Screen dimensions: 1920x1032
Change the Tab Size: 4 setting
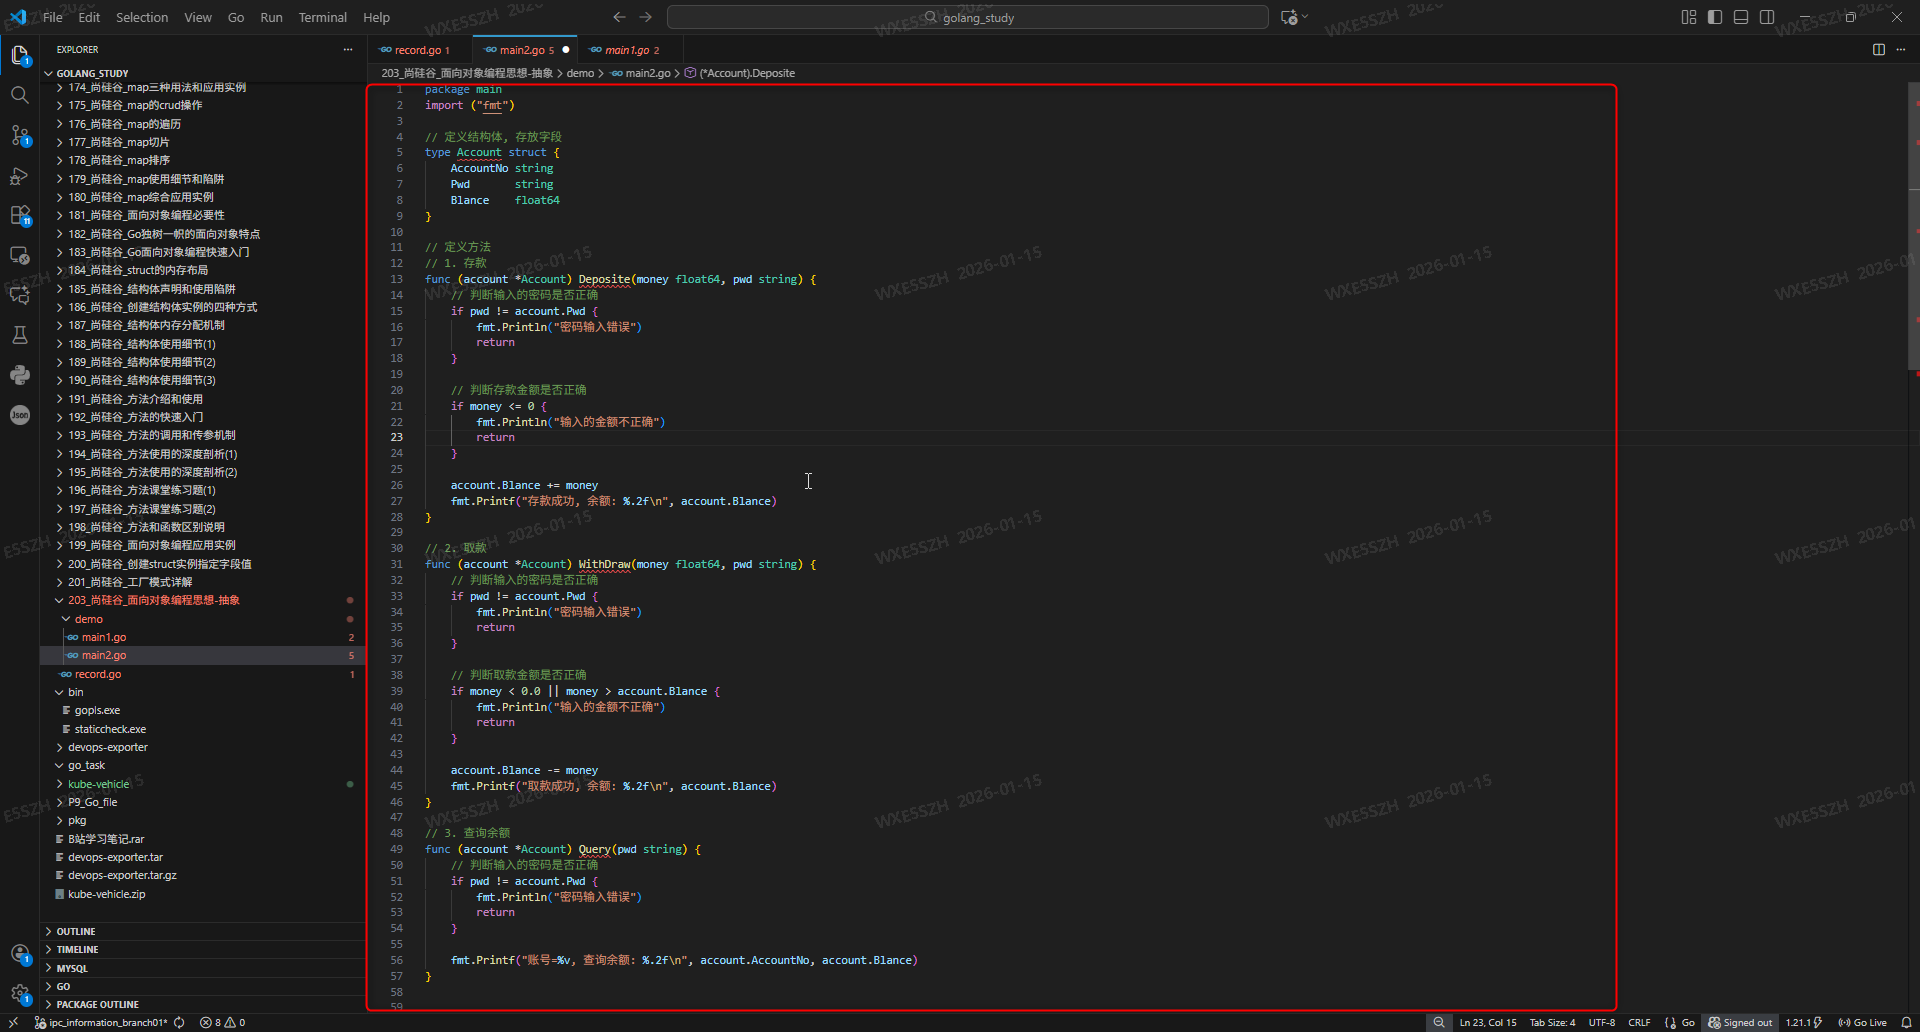click(x=1552, y=1022)
